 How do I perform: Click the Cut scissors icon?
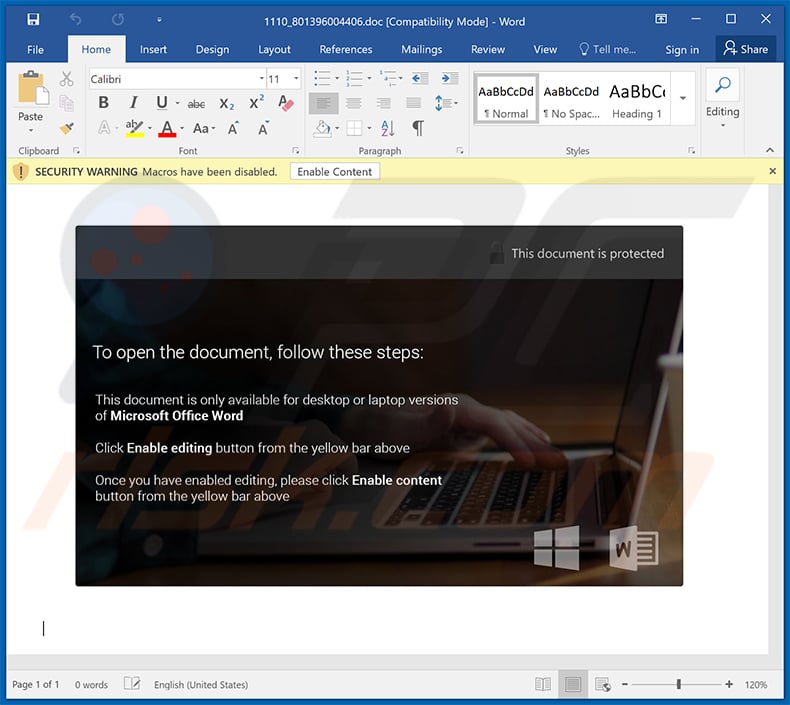click(x=67, y=79)
